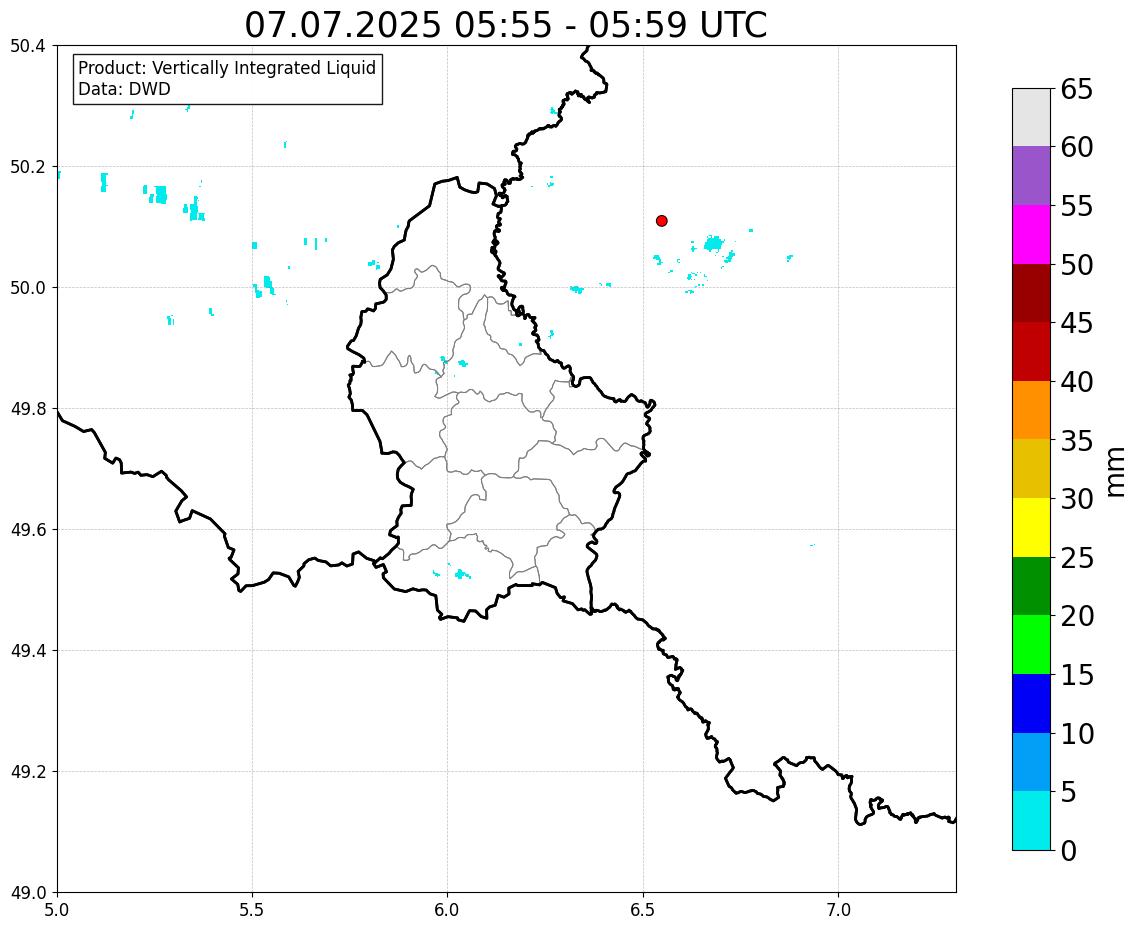Click the 50.0 latitude axis tick label
This screenshot has height=930, width=1138.
click(28, 287)
